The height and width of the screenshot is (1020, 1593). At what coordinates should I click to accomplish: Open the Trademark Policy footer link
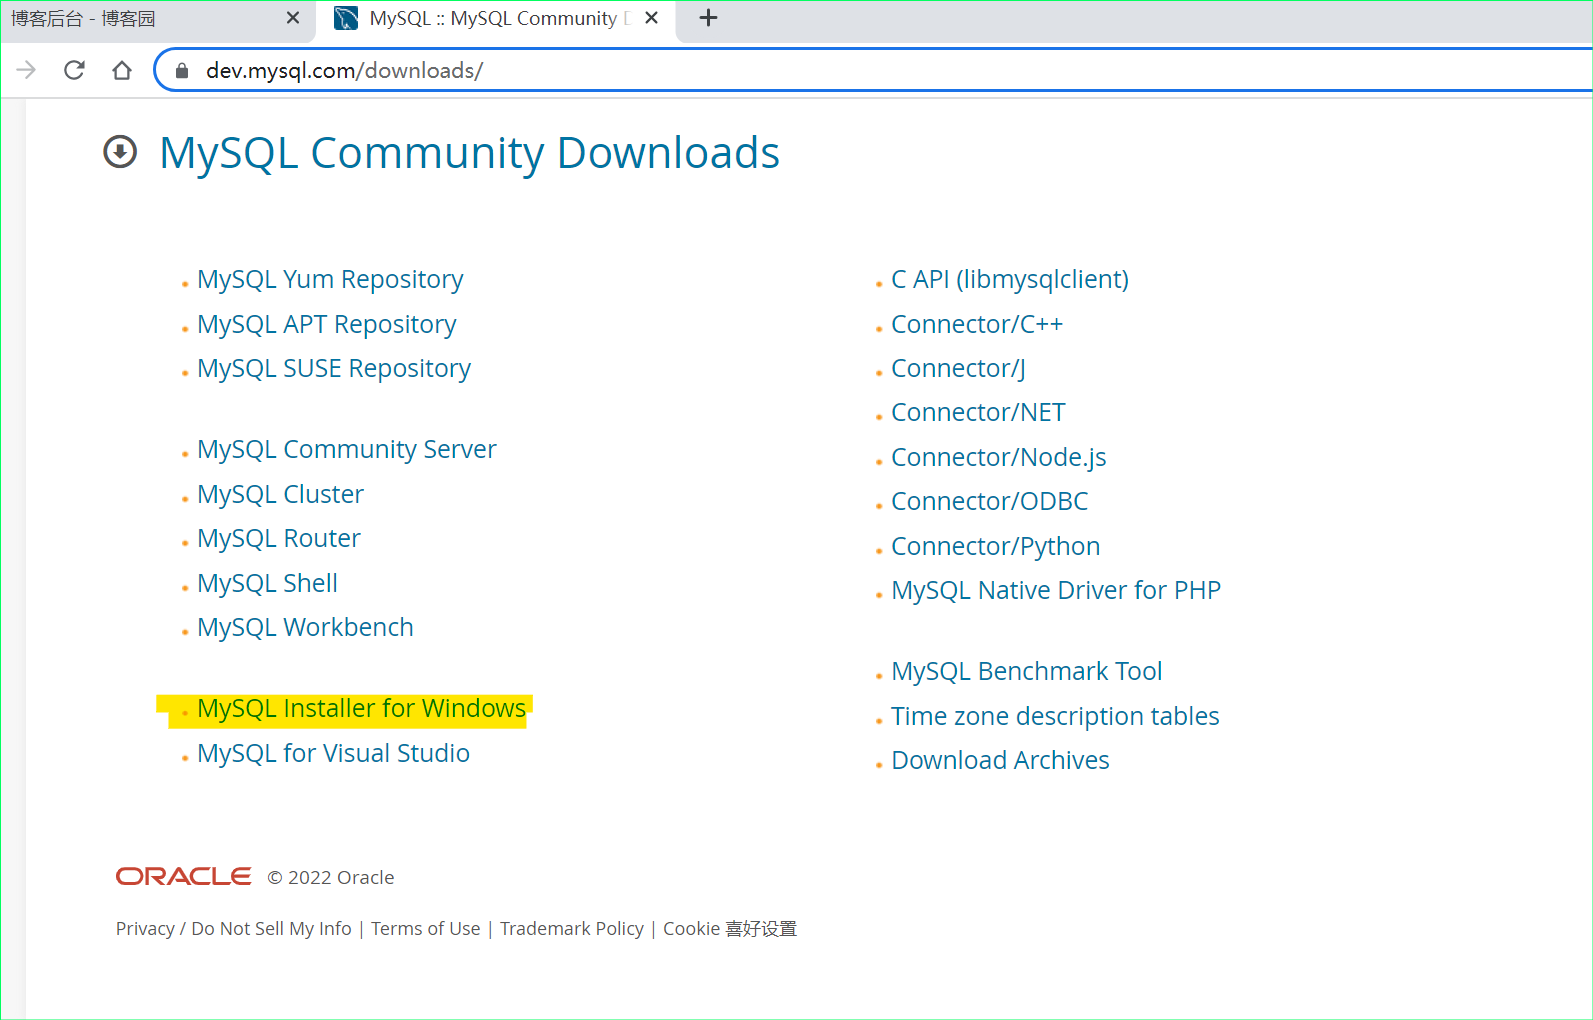point(572,929)
